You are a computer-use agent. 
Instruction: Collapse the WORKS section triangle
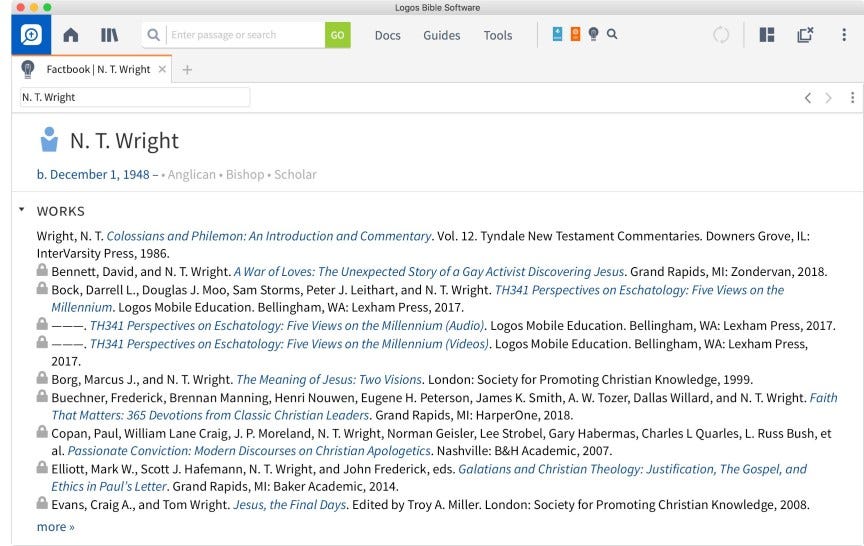[21, 209]
